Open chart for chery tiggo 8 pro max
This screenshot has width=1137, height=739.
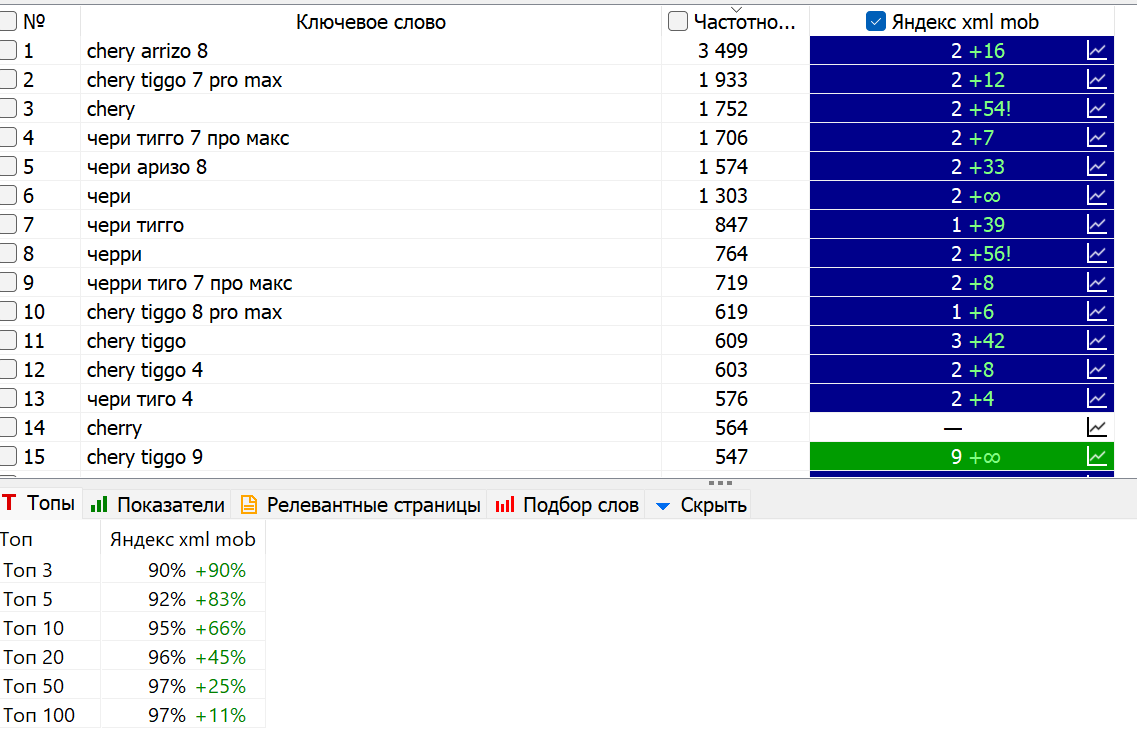(x=1096, y=312)
